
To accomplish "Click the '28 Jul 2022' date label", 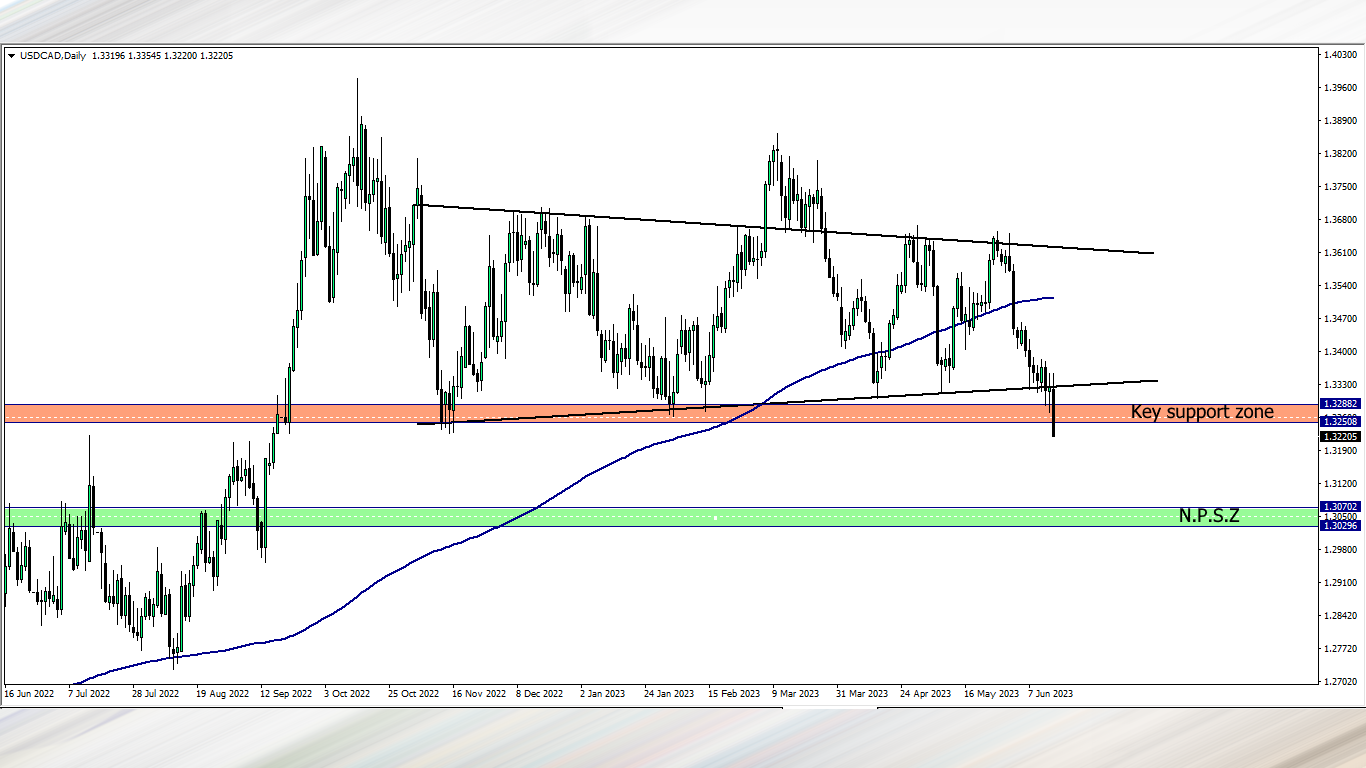I will (x=156, y=692).
